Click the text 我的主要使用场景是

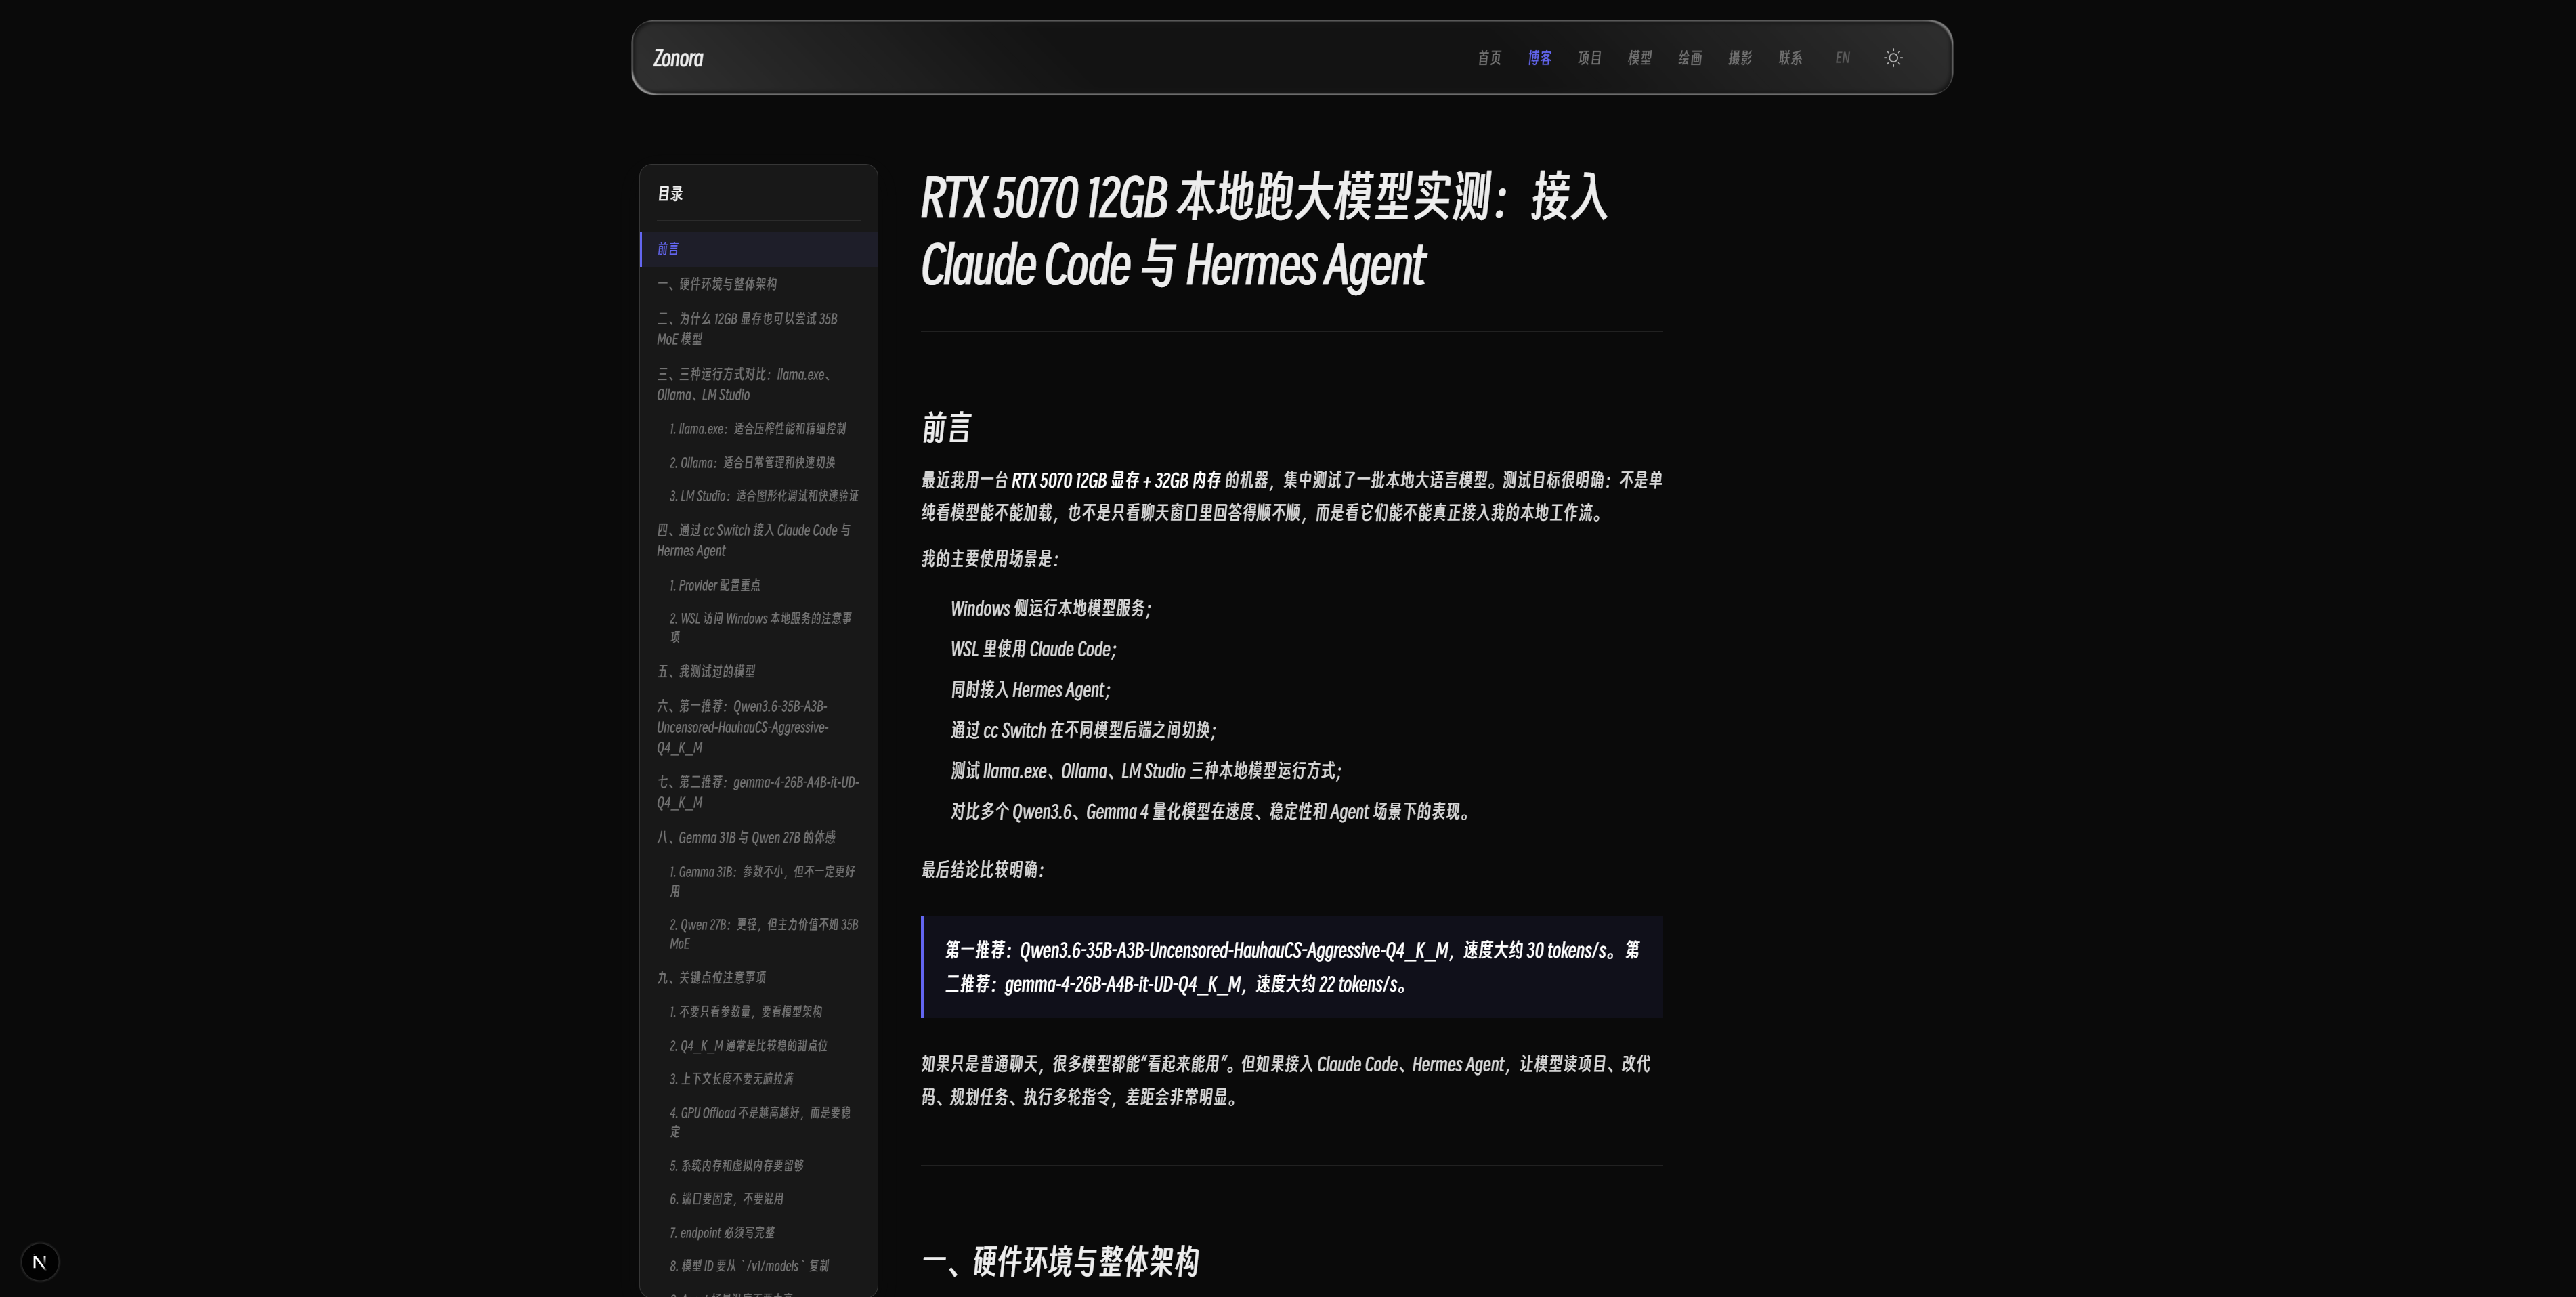click(x=989, y=559)
